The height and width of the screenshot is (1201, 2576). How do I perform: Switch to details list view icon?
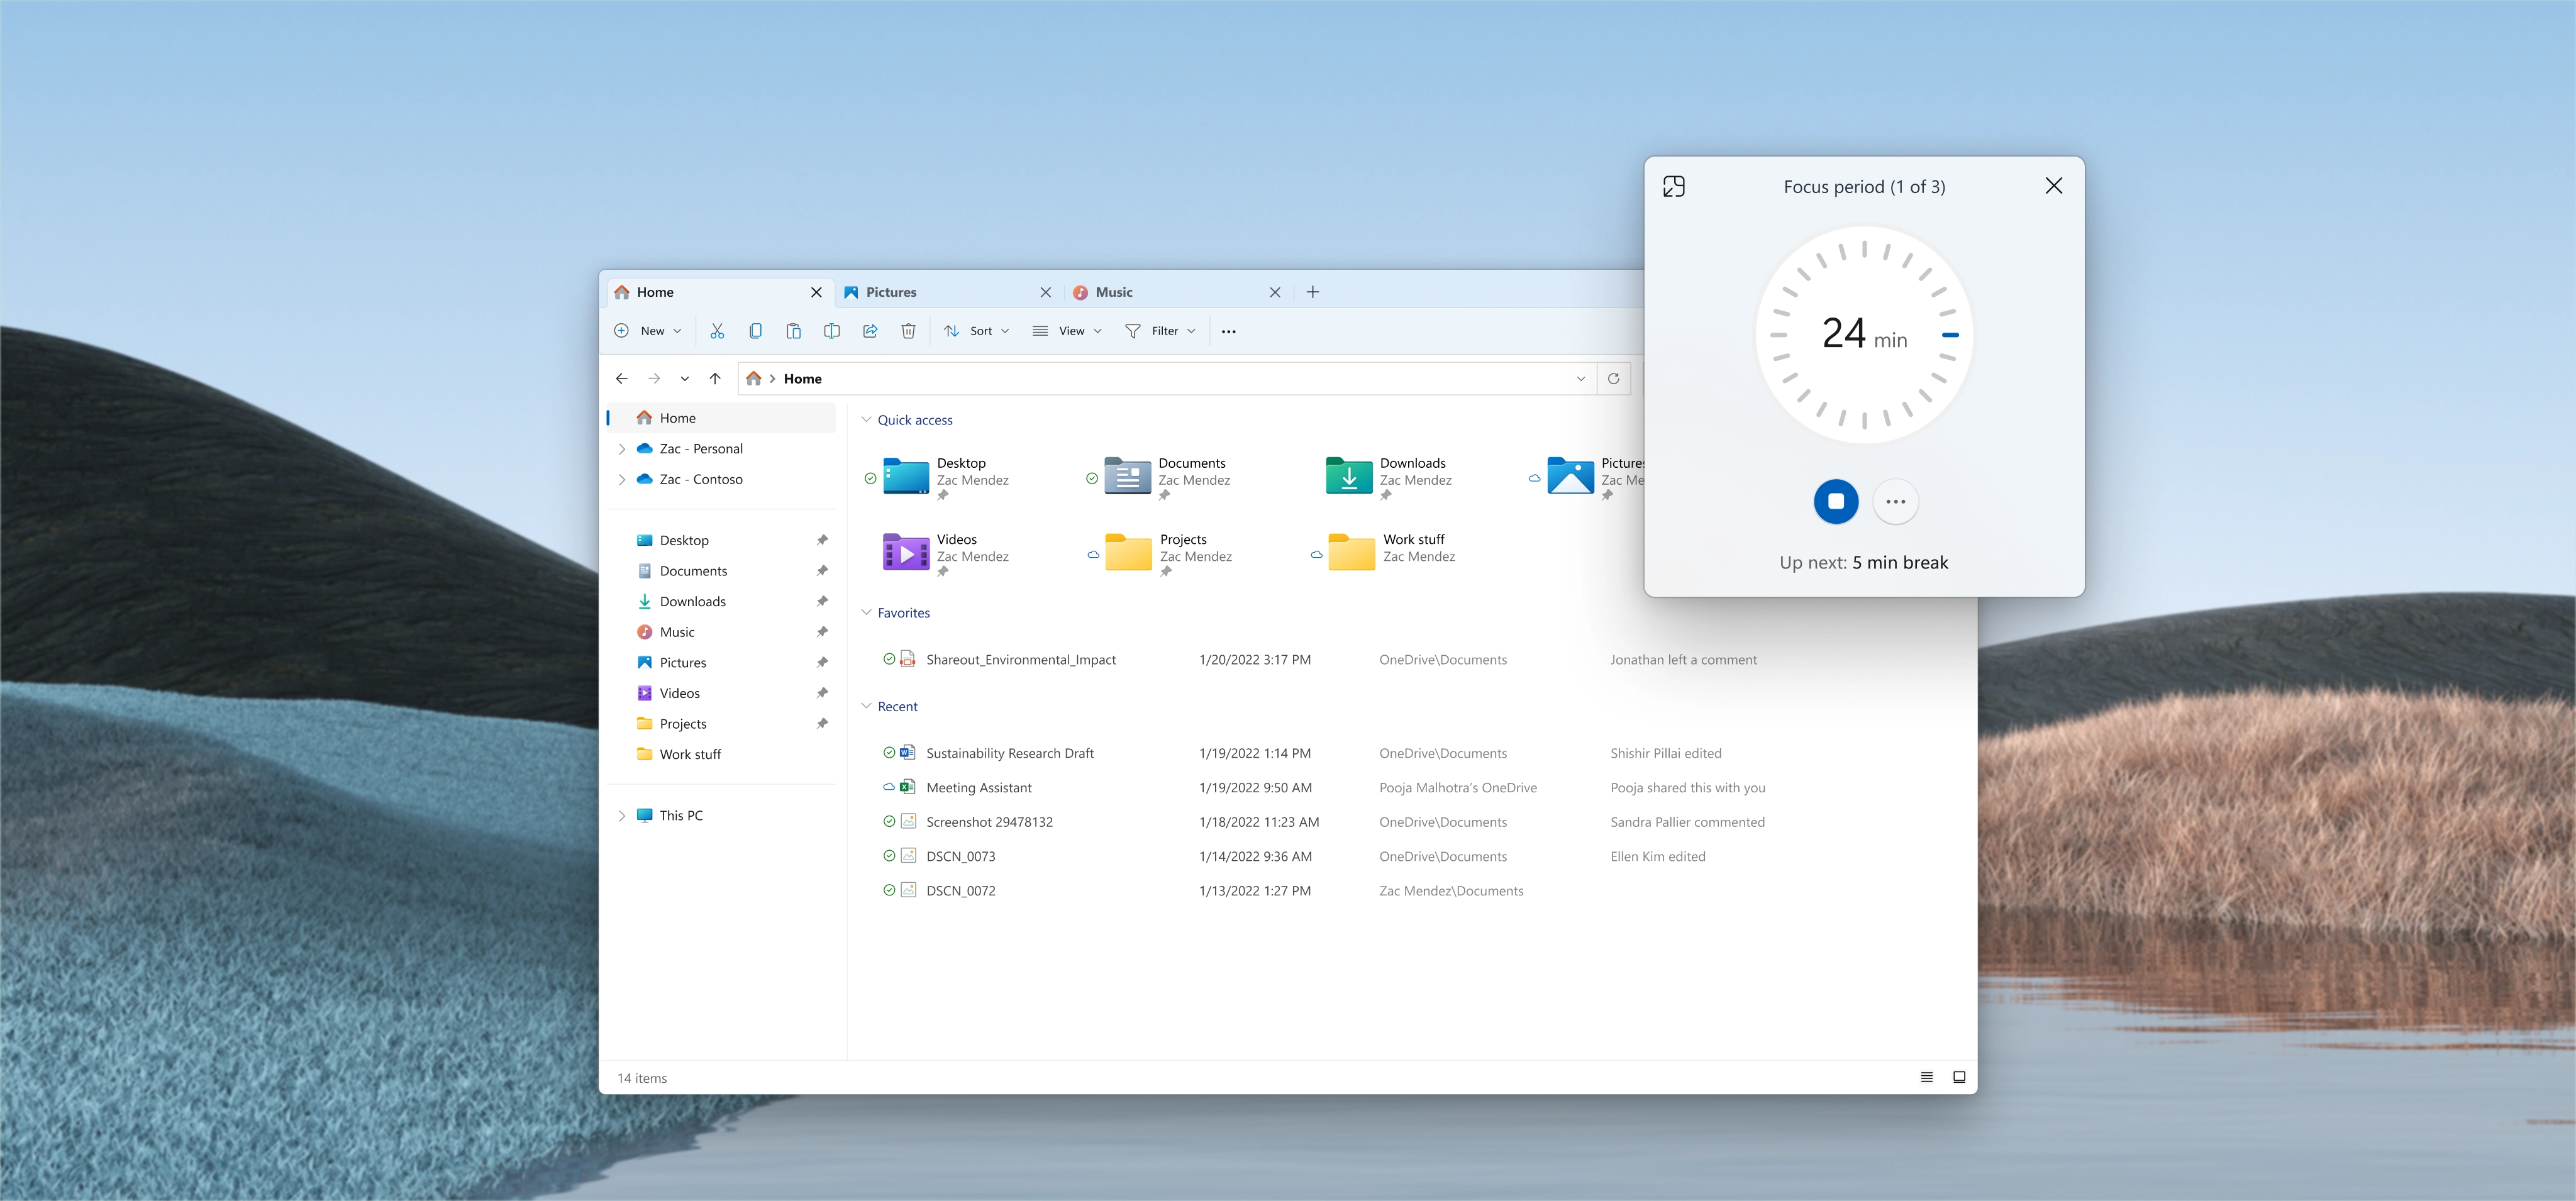pos(1926,1077)
